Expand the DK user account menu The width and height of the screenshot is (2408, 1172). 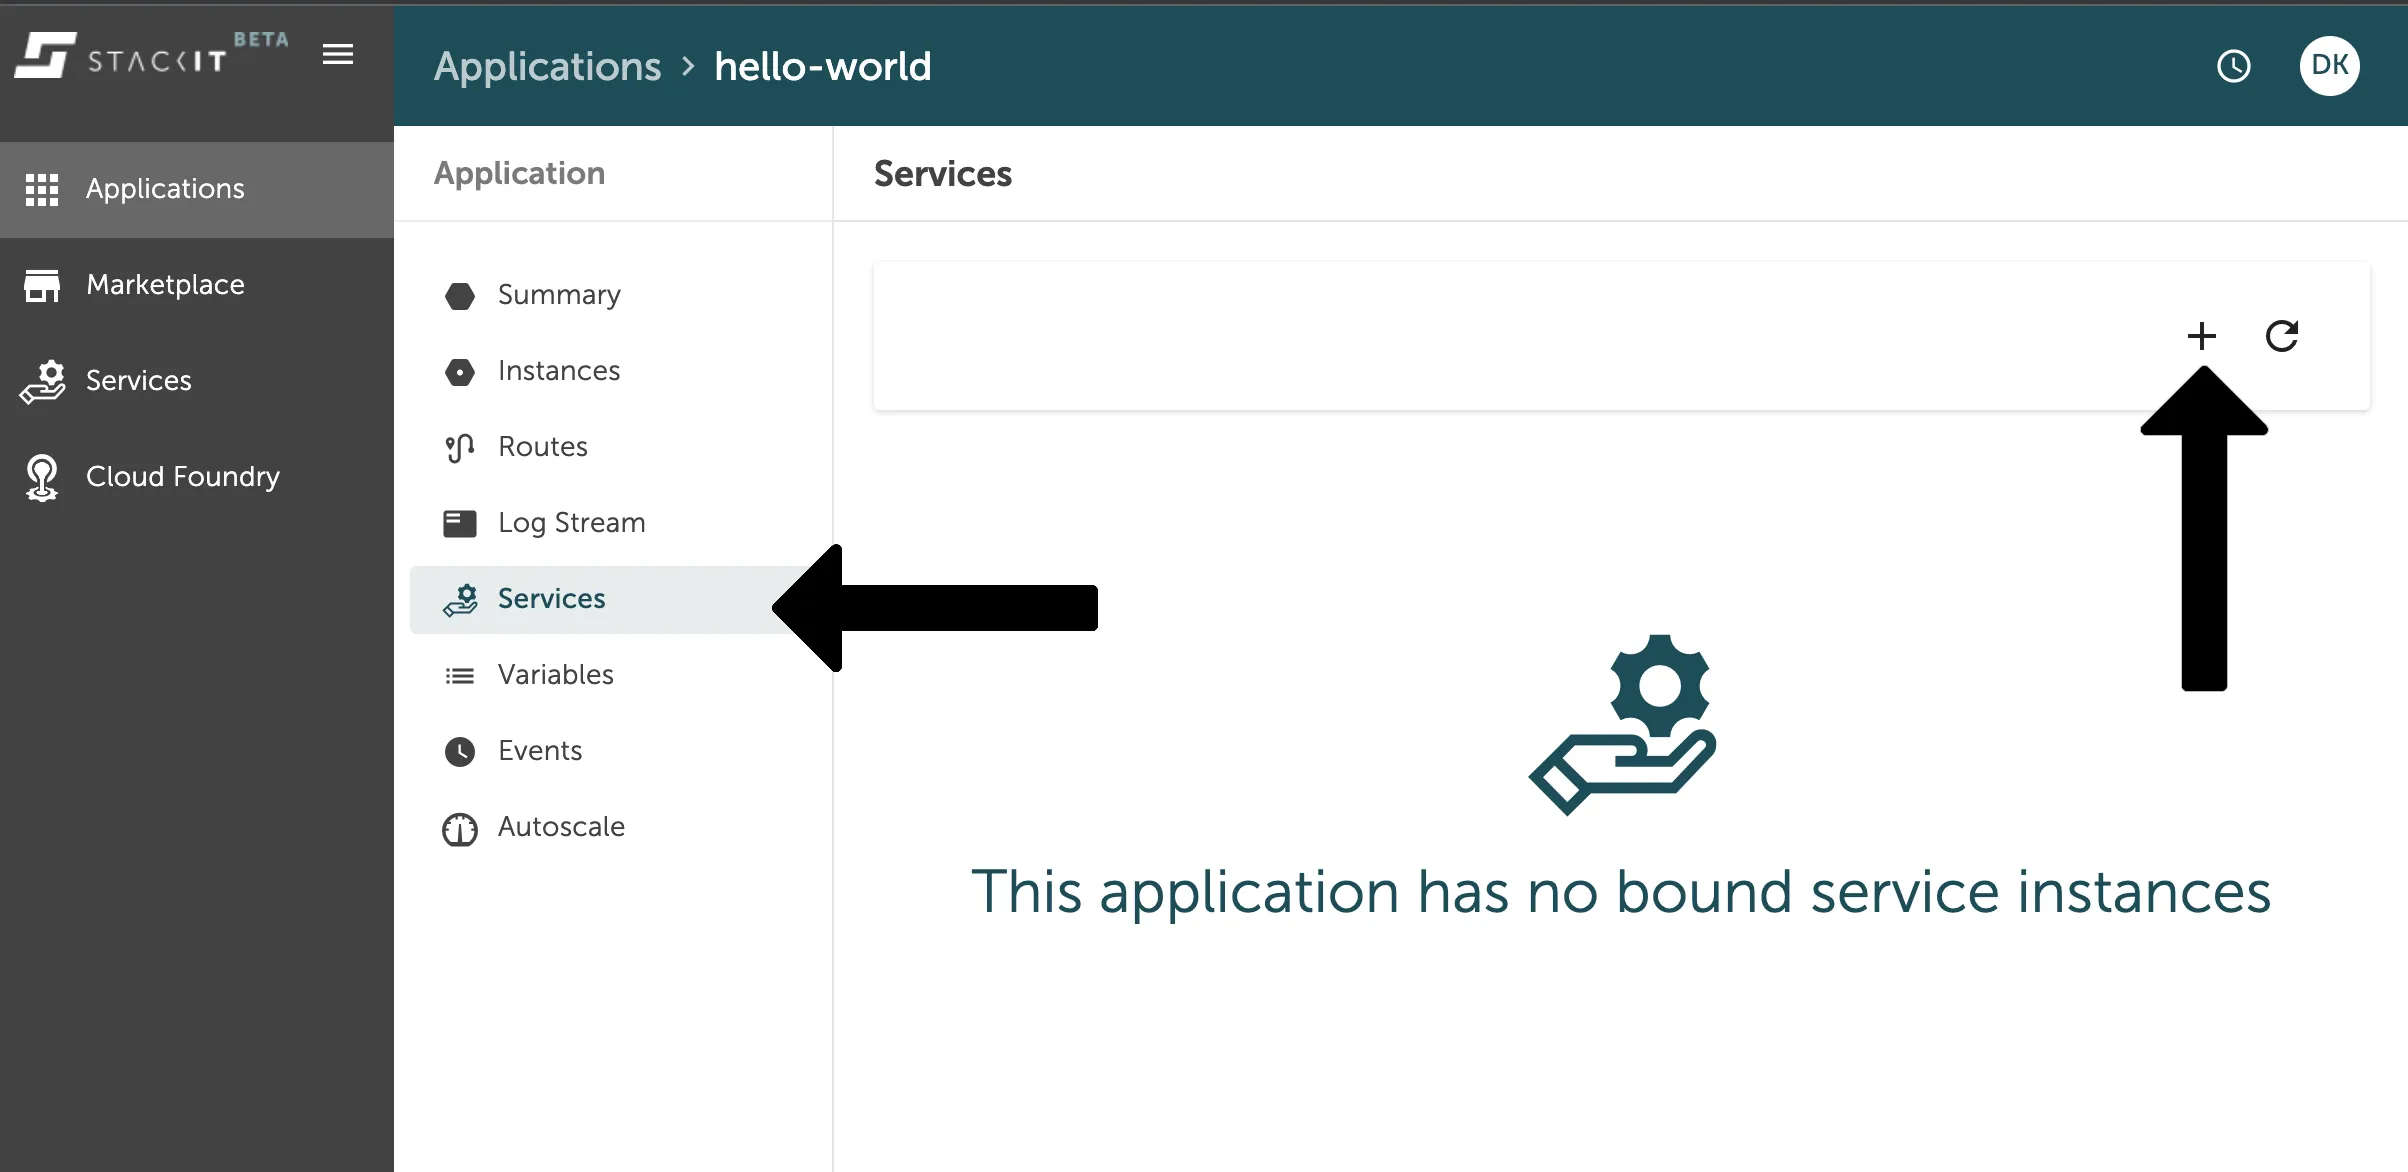tap(2330, 65)
